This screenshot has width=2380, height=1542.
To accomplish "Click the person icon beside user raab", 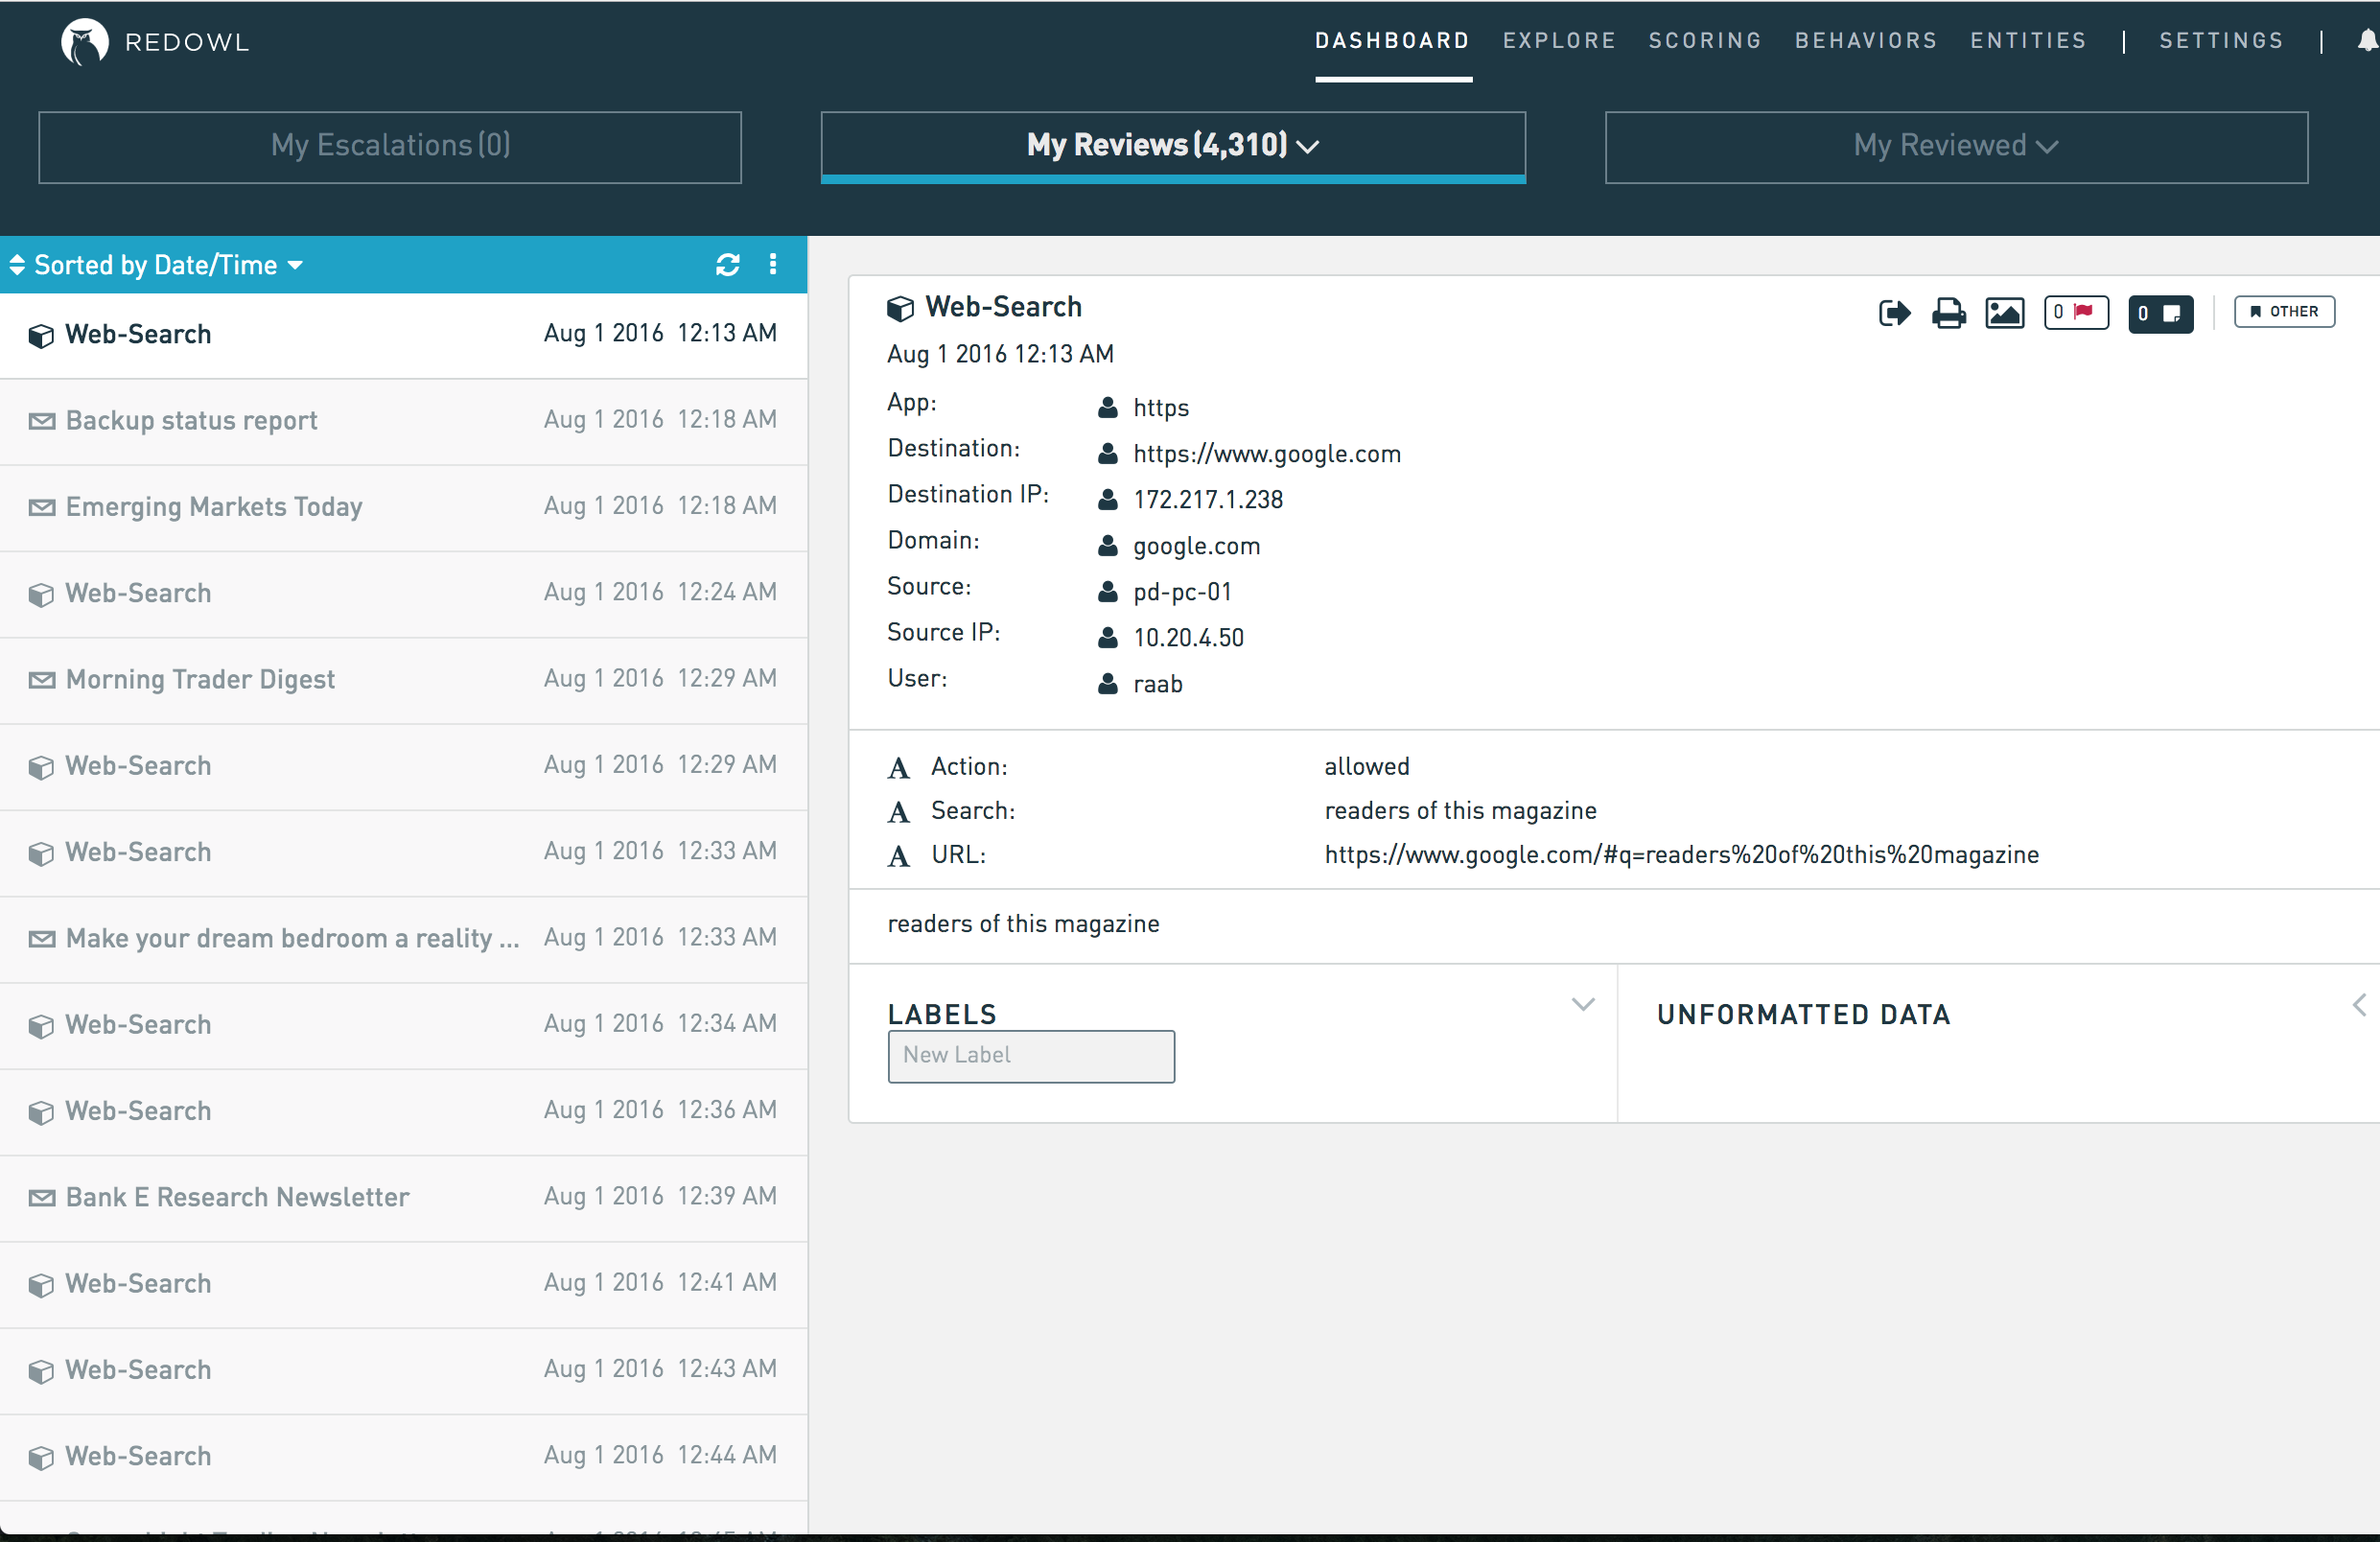I will pyautogui.click(x=1107, y=684).
